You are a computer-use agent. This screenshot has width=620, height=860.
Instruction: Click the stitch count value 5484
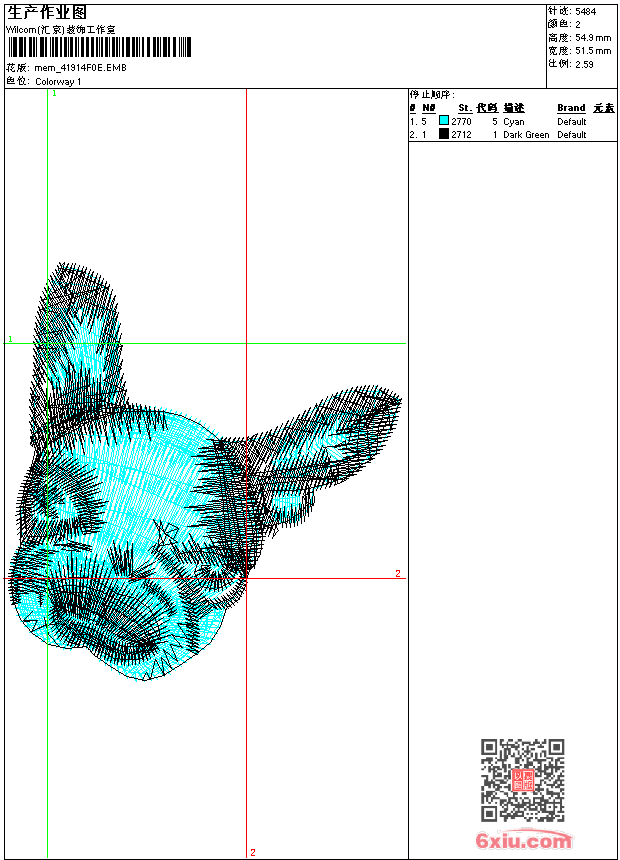point(585,12)
